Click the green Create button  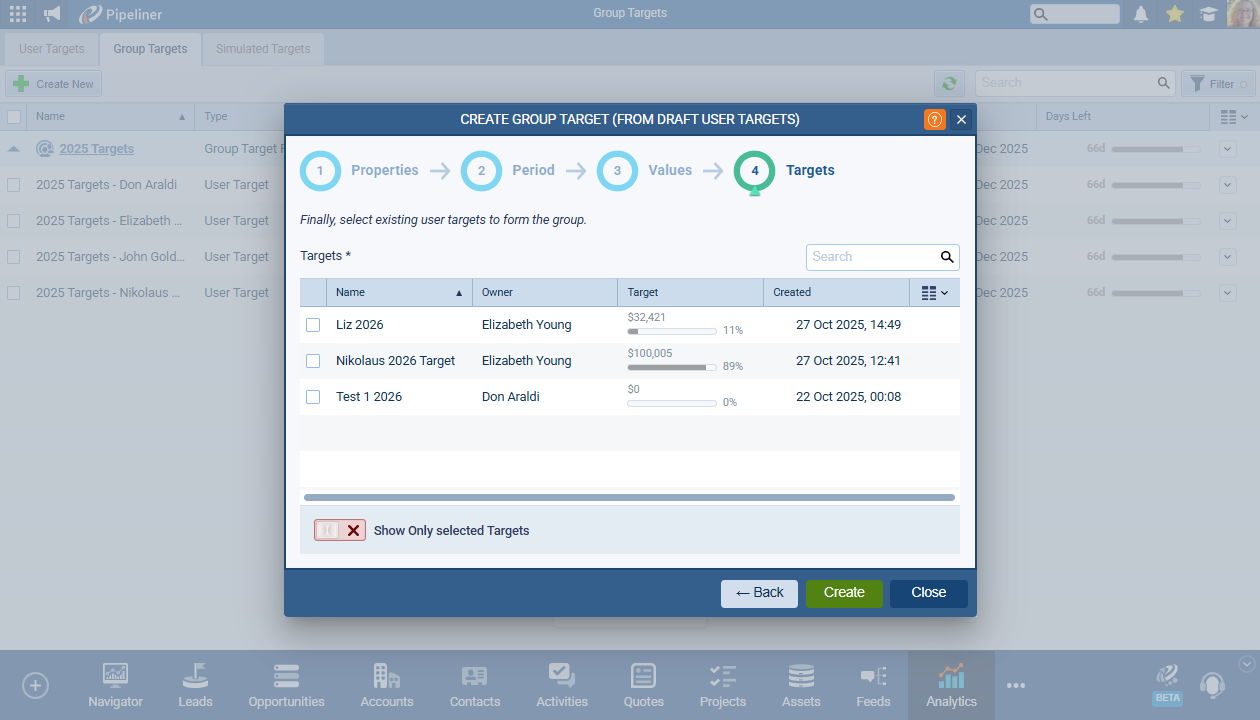(x=844, y=593)
